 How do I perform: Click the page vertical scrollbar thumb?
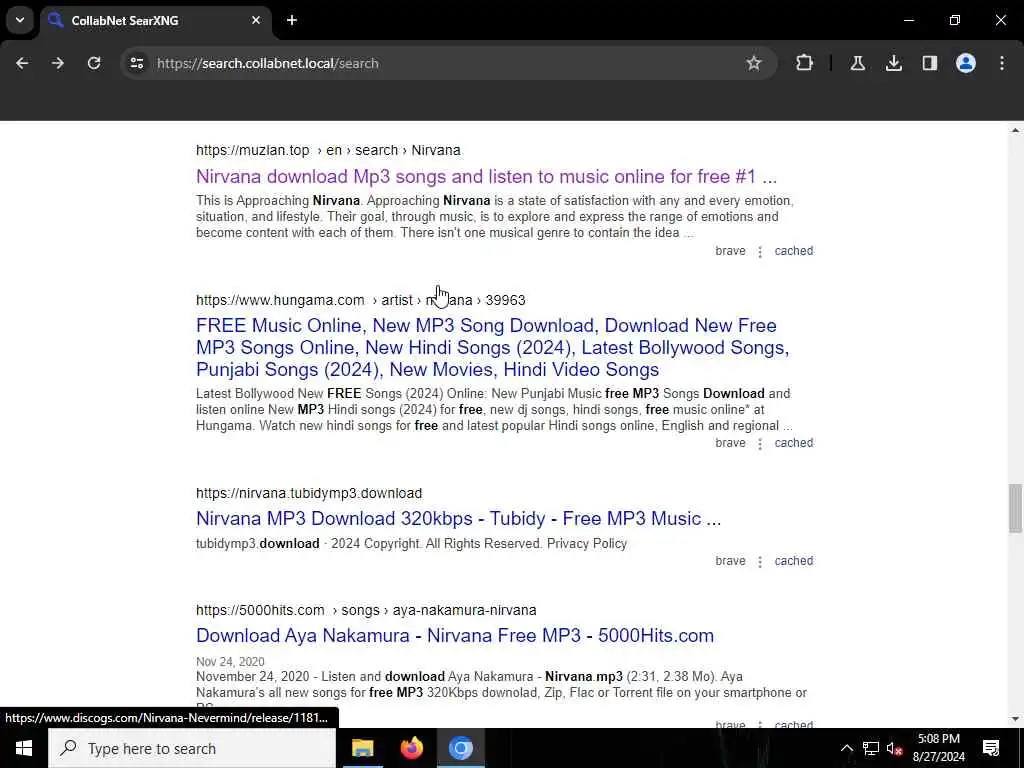(x=1015, y=508)
